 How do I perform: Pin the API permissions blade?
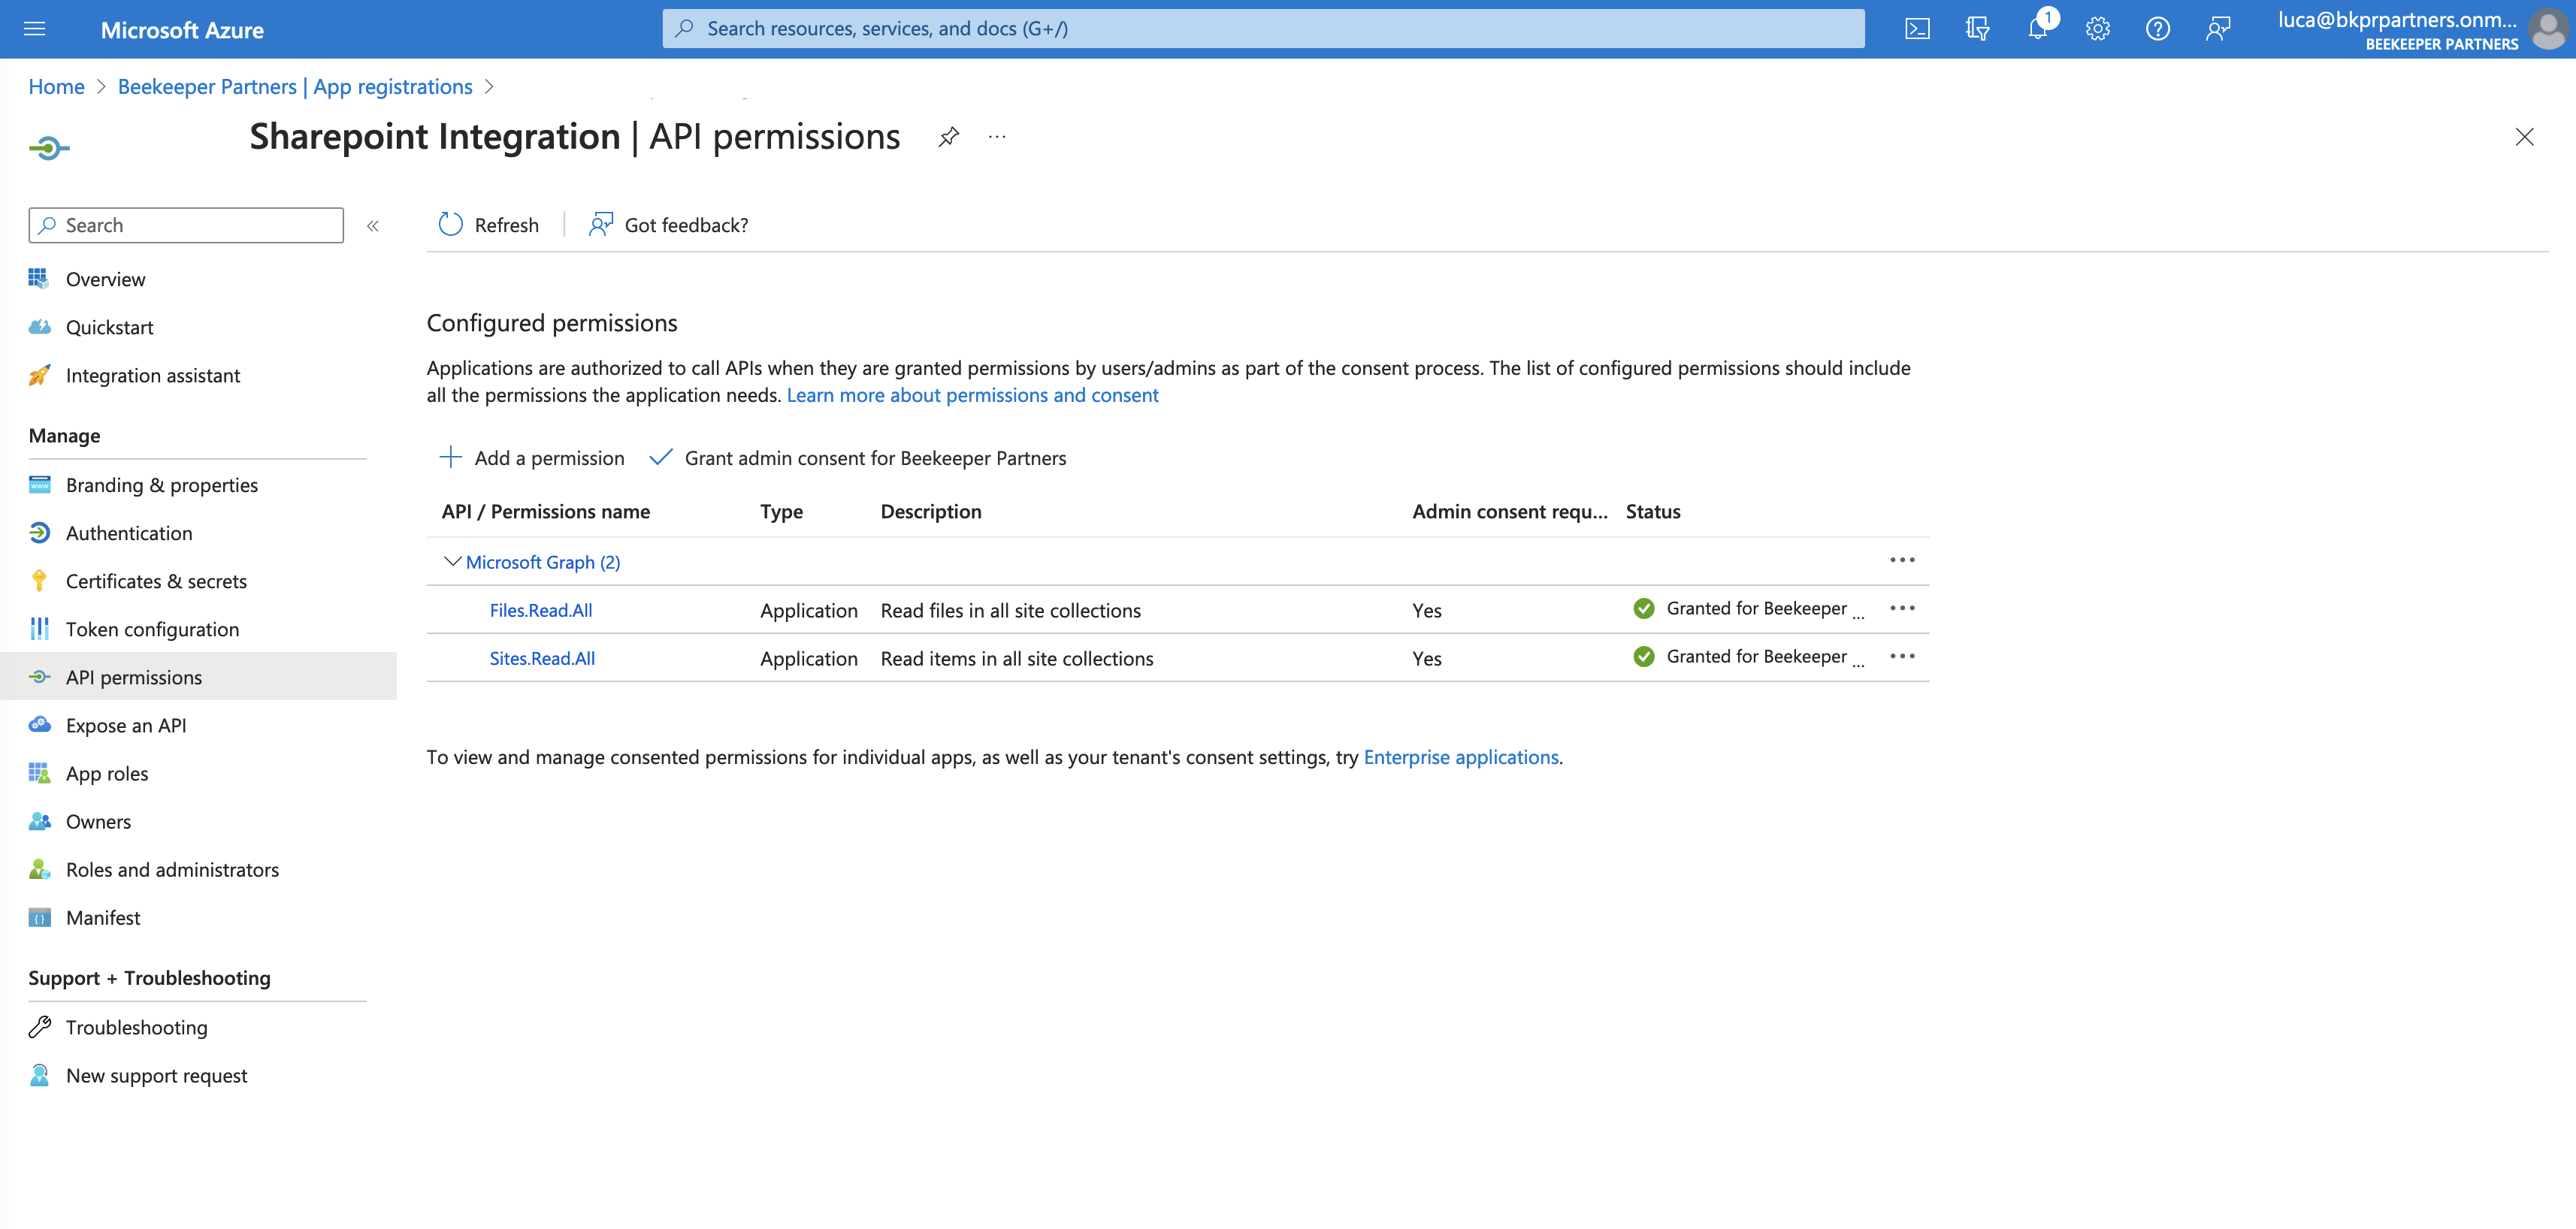tap(948, 137)
